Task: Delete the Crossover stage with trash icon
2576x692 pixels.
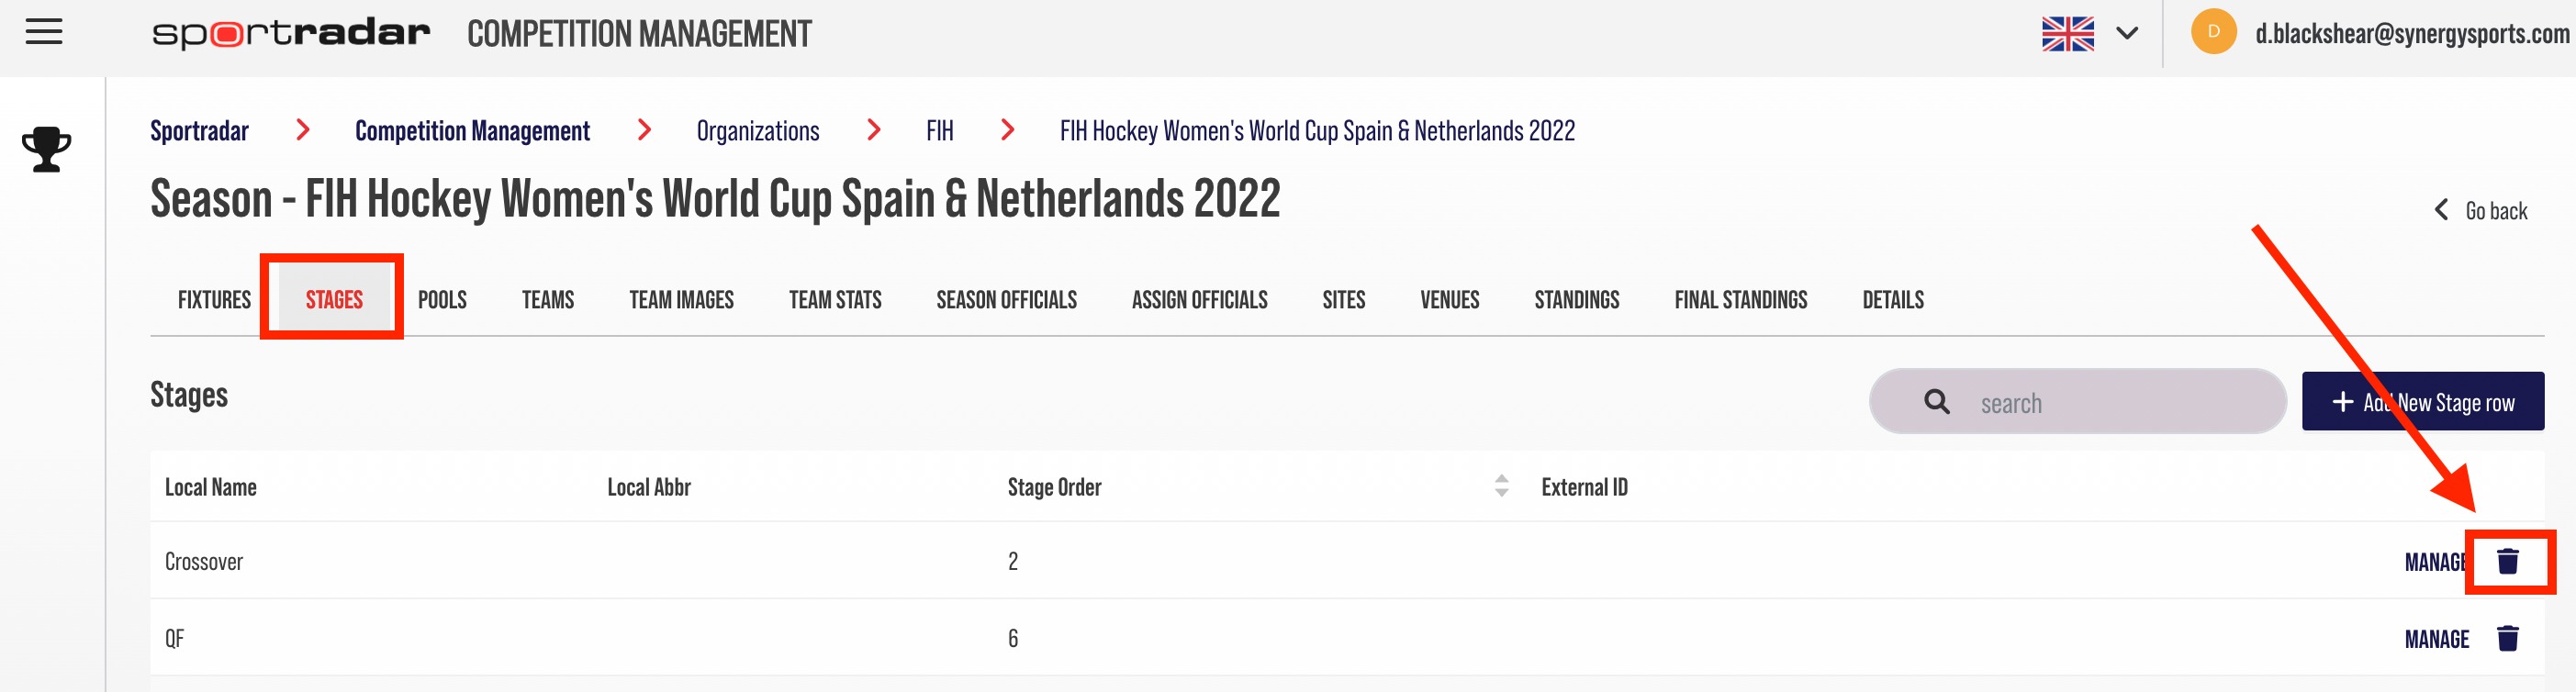Action: coord(2507,561)
